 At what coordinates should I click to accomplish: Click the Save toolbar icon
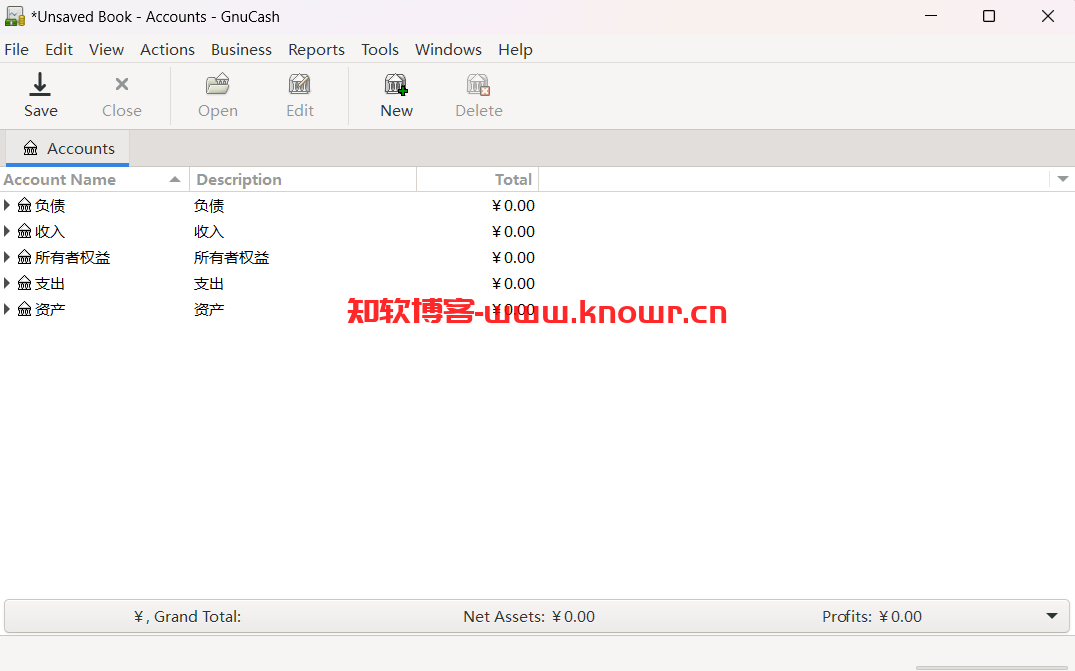(40, 84)
